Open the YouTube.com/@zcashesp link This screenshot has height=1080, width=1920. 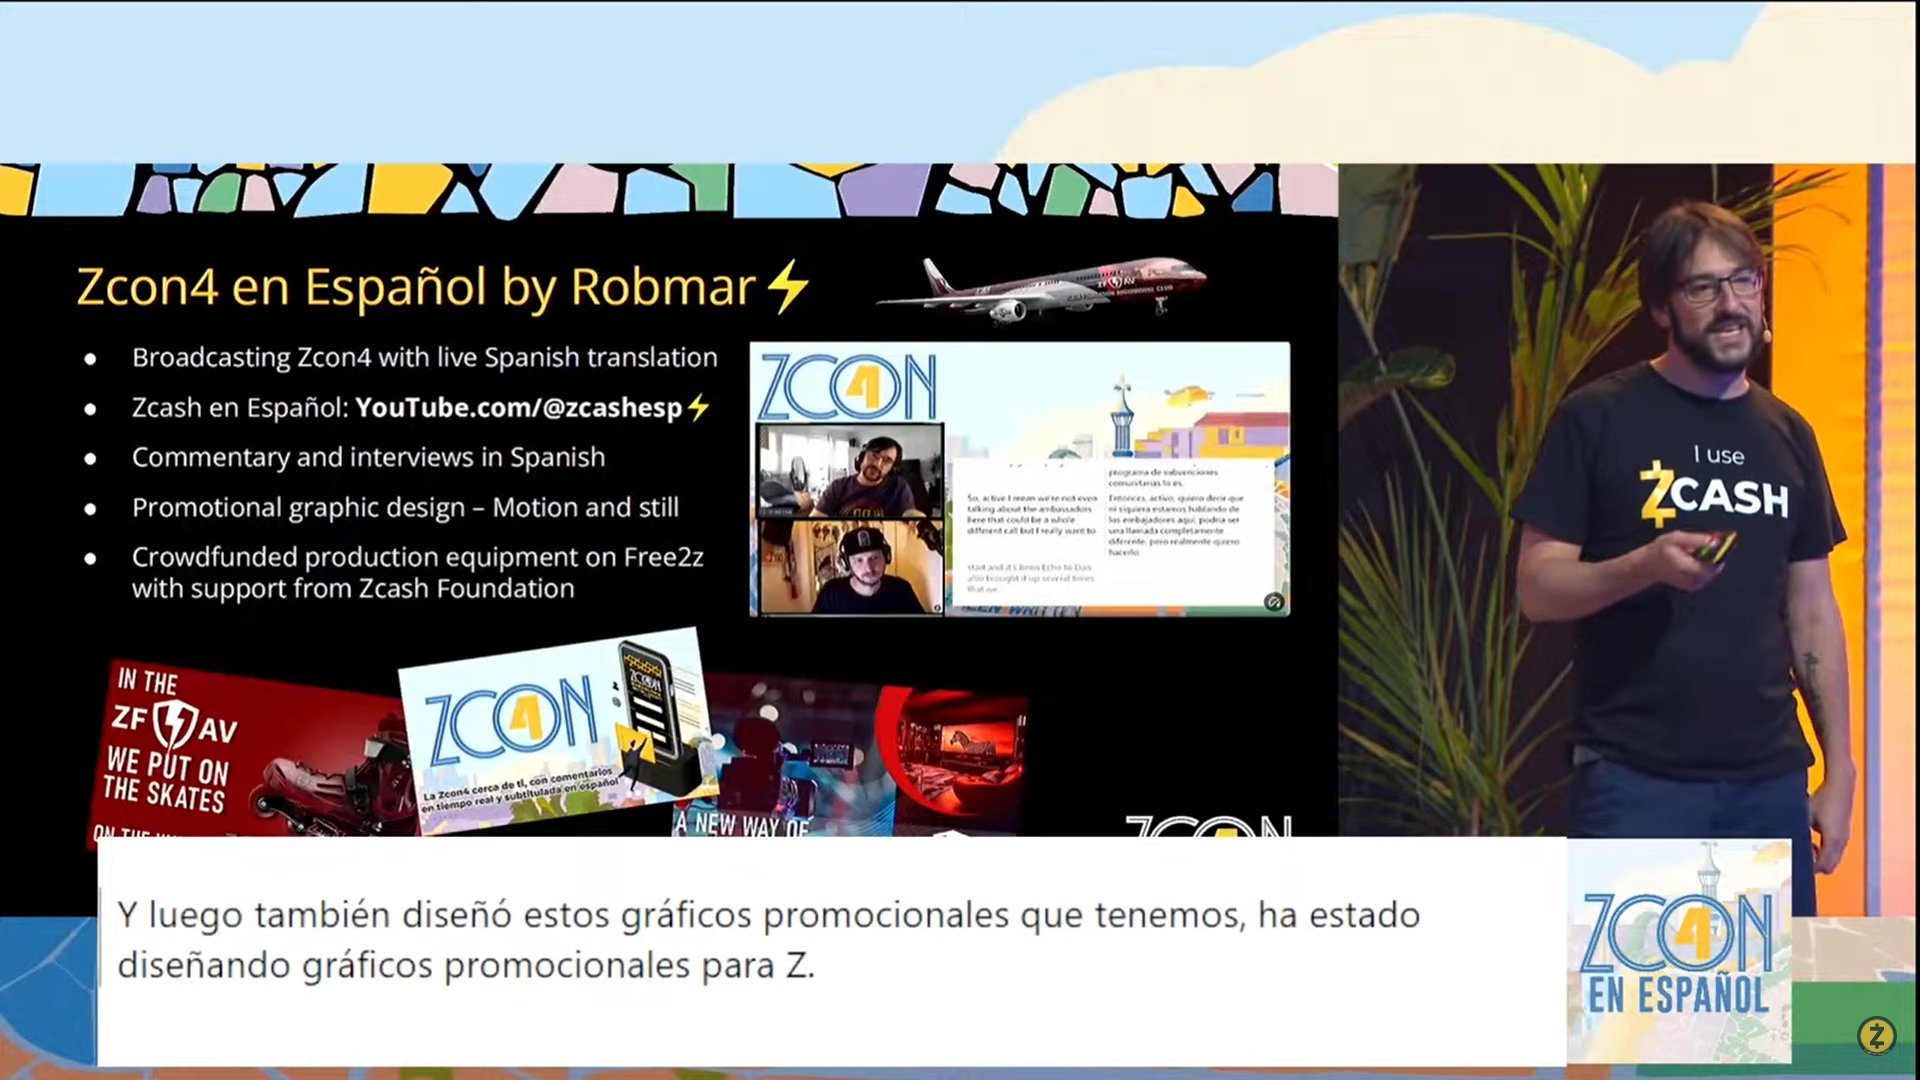click(x=518, y=407)
